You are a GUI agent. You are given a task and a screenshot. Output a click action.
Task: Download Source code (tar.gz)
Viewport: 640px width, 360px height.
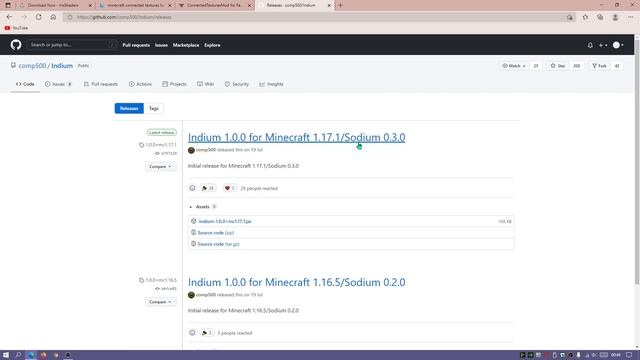tap(218, 244)
